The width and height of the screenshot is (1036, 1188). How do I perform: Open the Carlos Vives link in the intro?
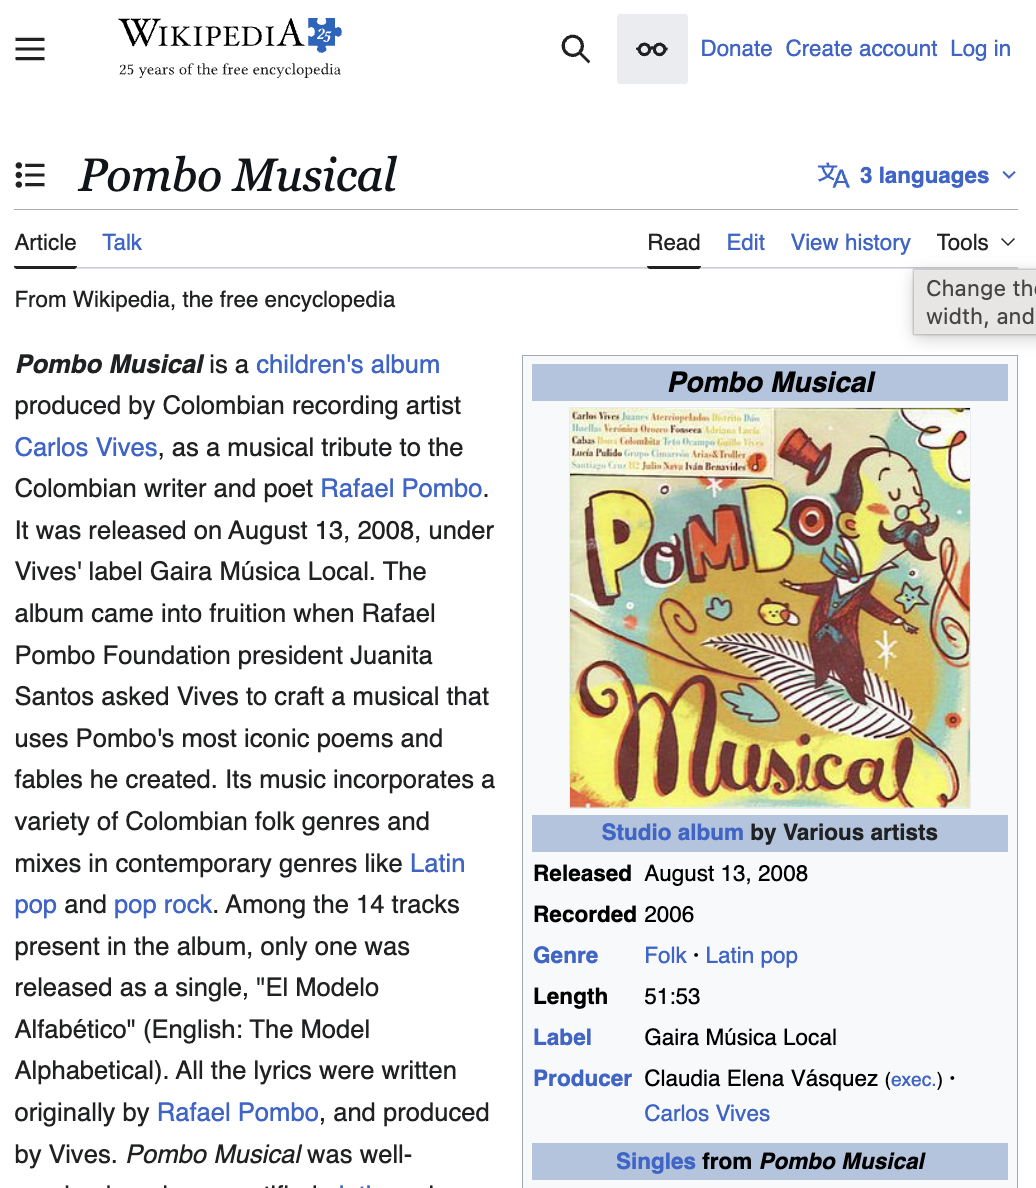tap(86, 447)
